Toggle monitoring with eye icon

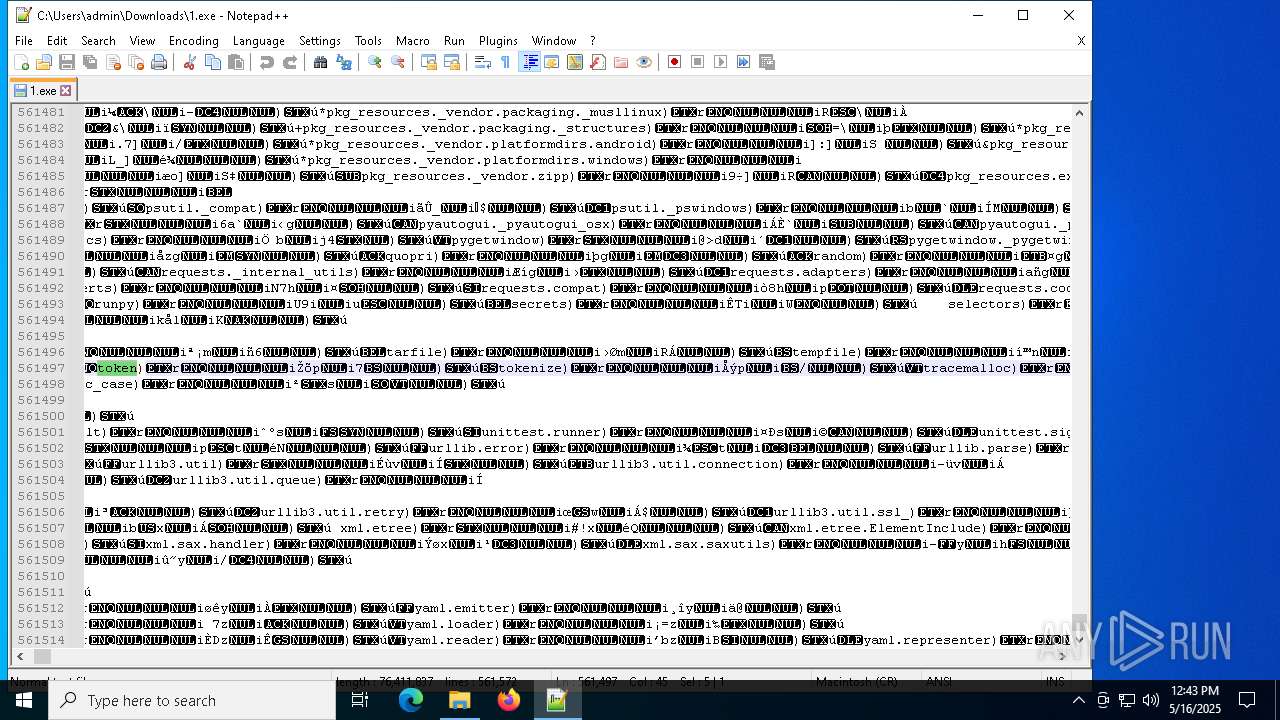click(643, 62)
